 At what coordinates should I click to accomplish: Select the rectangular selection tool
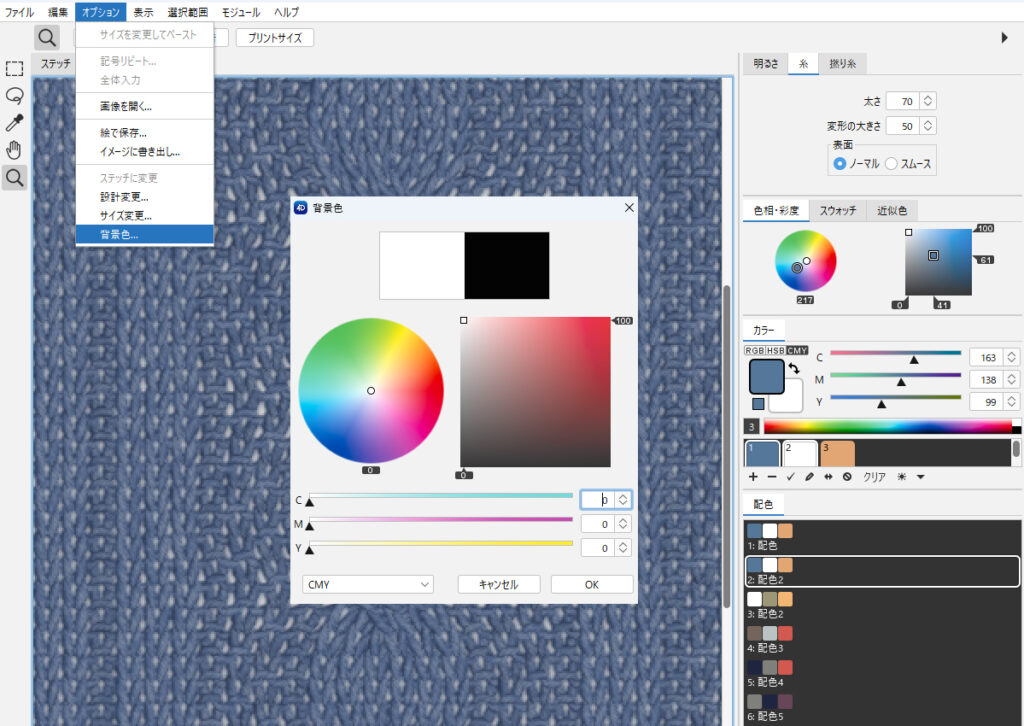(x=14, y=69)
